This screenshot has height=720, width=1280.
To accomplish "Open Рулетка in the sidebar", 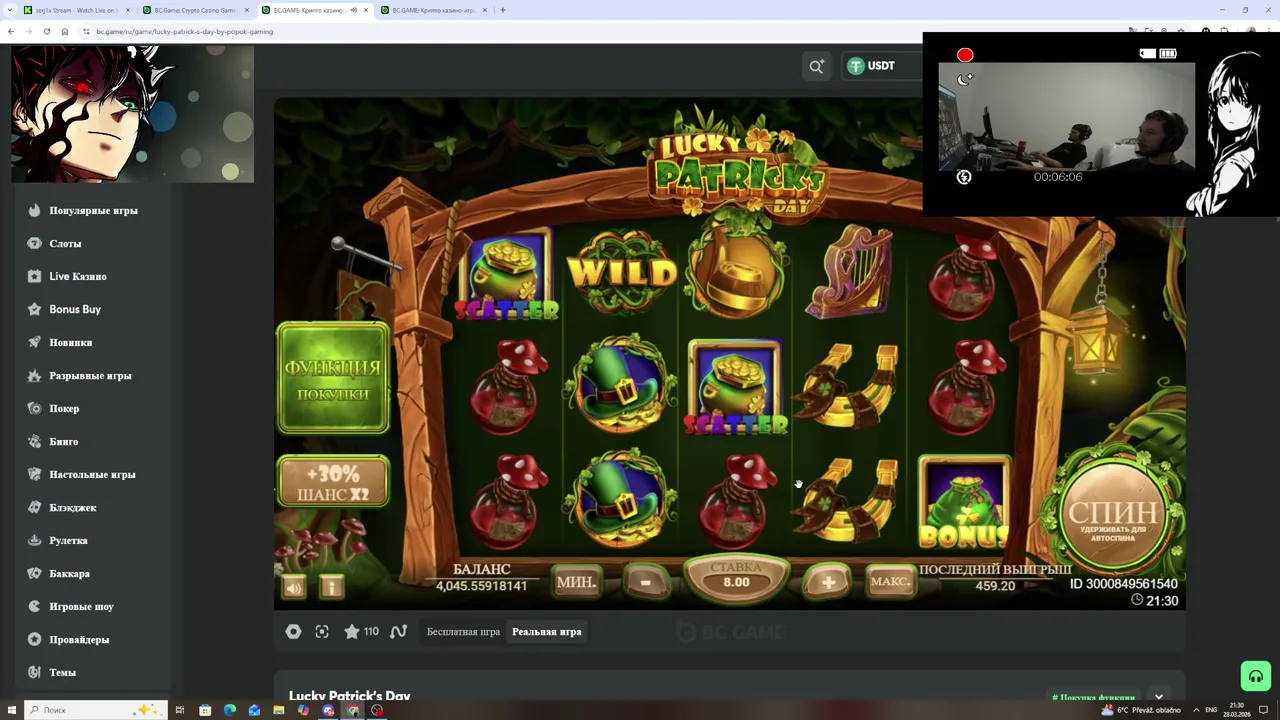I will click(x=69, y=540).
